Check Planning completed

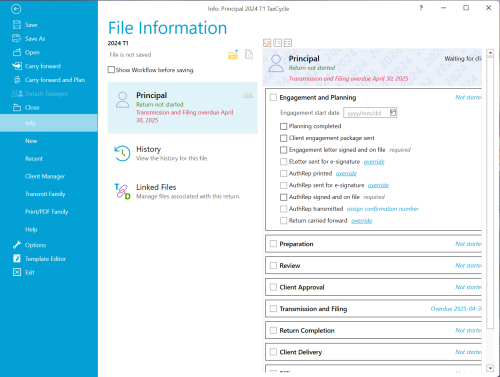click(283, 126)
